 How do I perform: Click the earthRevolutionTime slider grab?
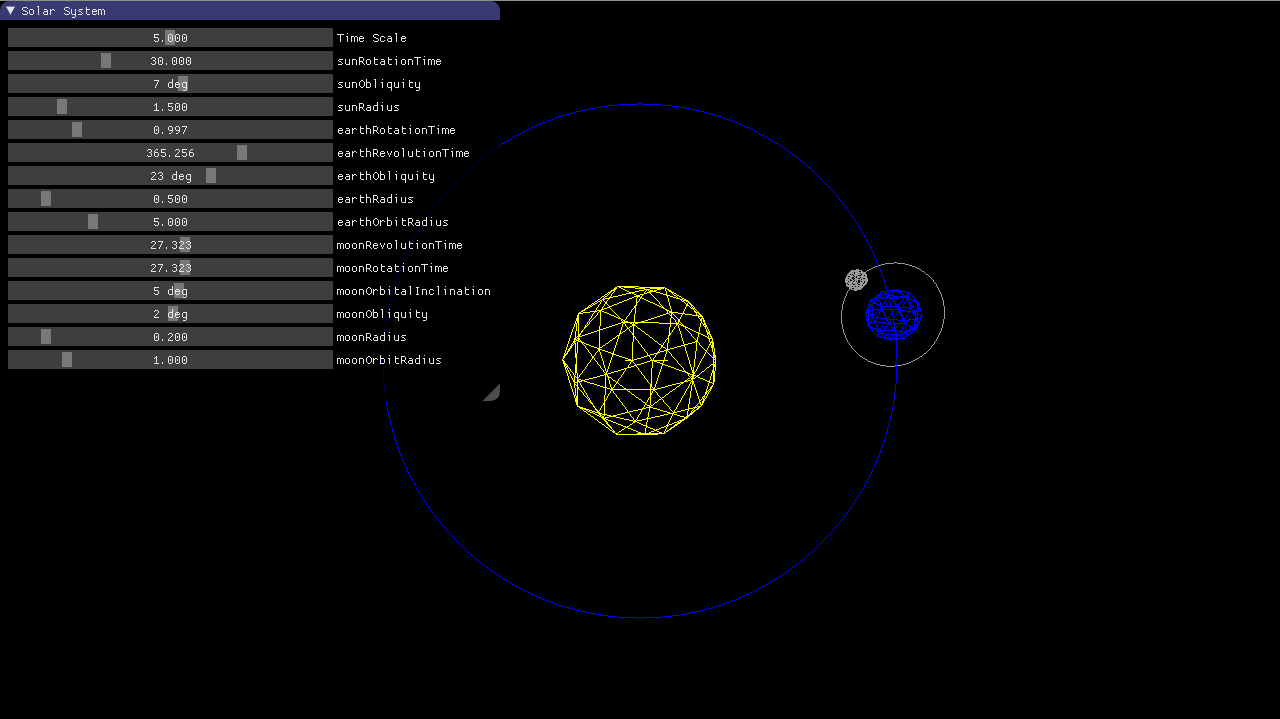pos(242,153)
